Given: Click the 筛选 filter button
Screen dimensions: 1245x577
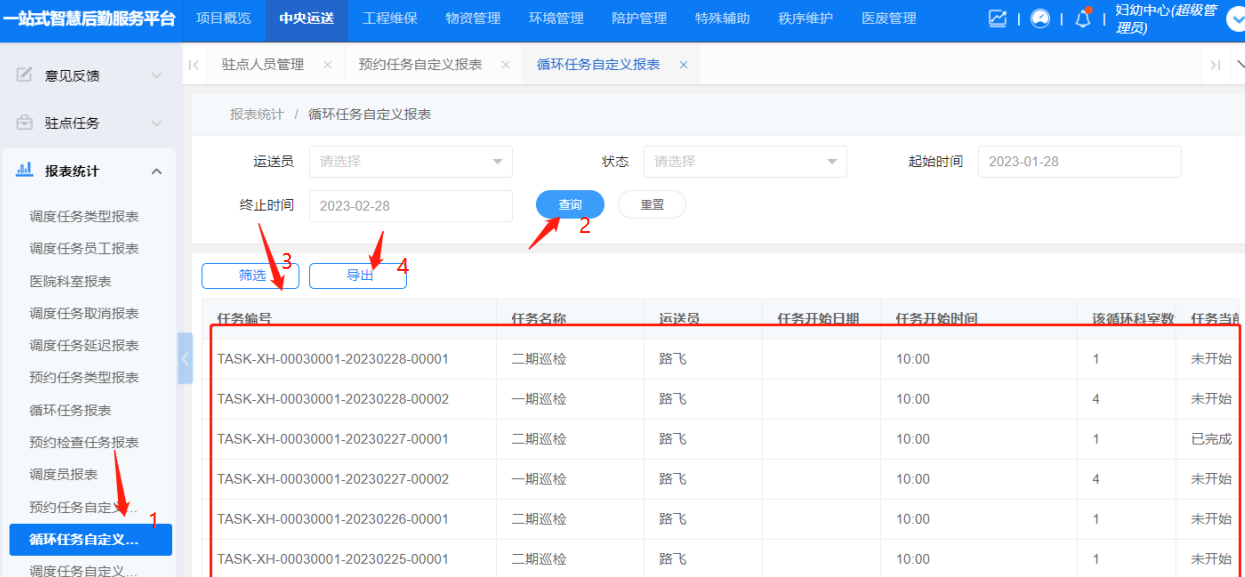Looking at the screenshot, I should tap(252, 275).
